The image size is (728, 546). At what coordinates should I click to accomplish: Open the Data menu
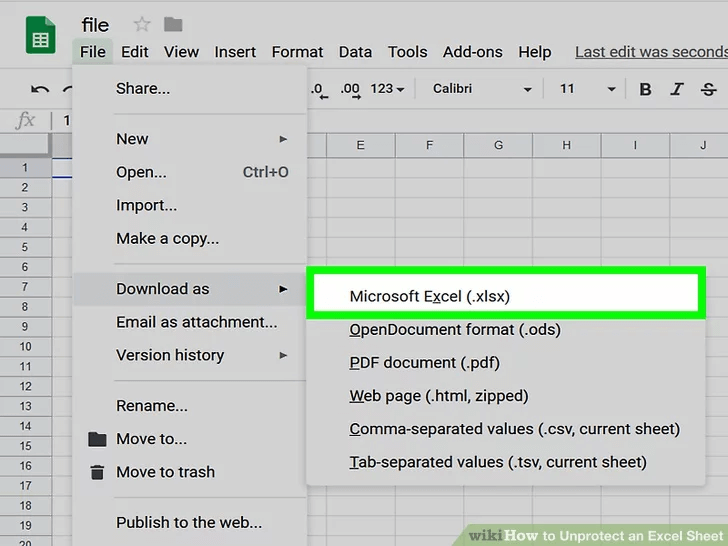pyautogui.click(x=355, y=52)
